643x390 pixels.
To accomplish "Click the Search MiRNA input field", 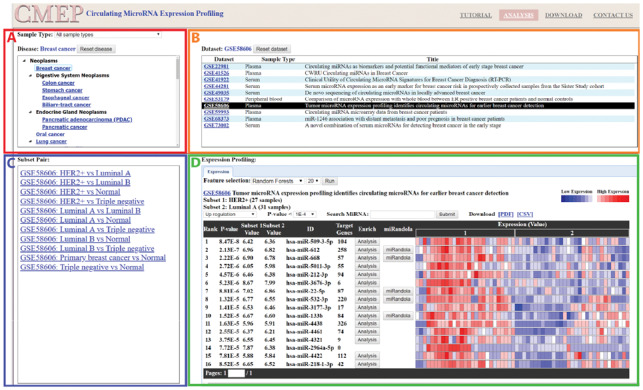I will click(402, 214).
